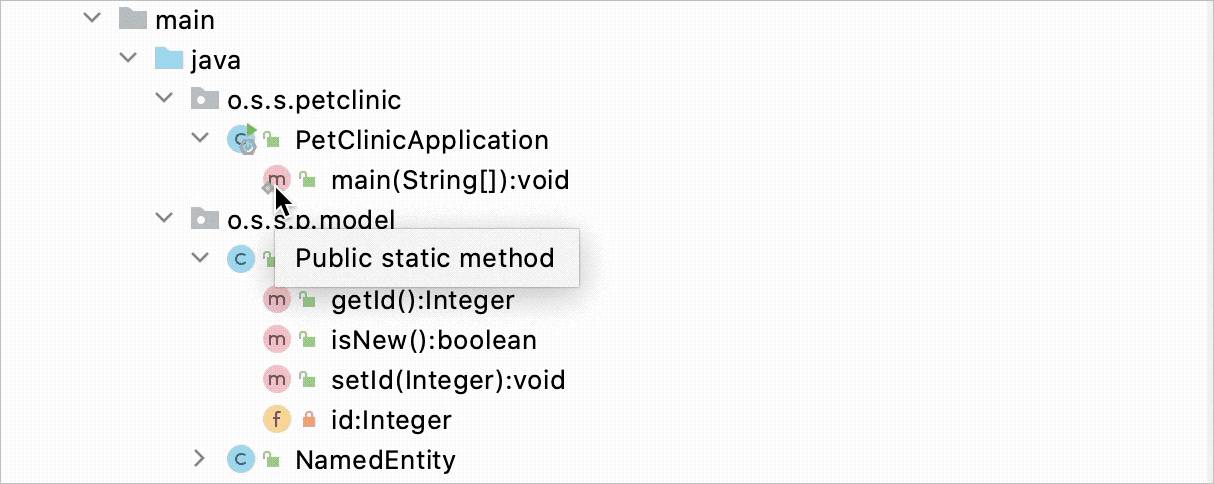Click the method icon beside main(String[]):void
The width and height of the screenshot is (1214, 484).
click(276, 180)
